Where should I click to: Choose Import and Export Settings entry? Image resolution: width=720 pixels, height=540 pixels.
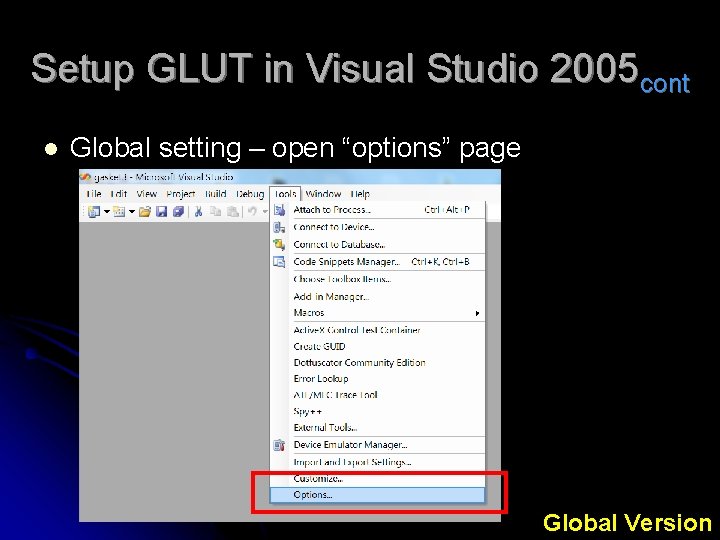tap(377, 462)
